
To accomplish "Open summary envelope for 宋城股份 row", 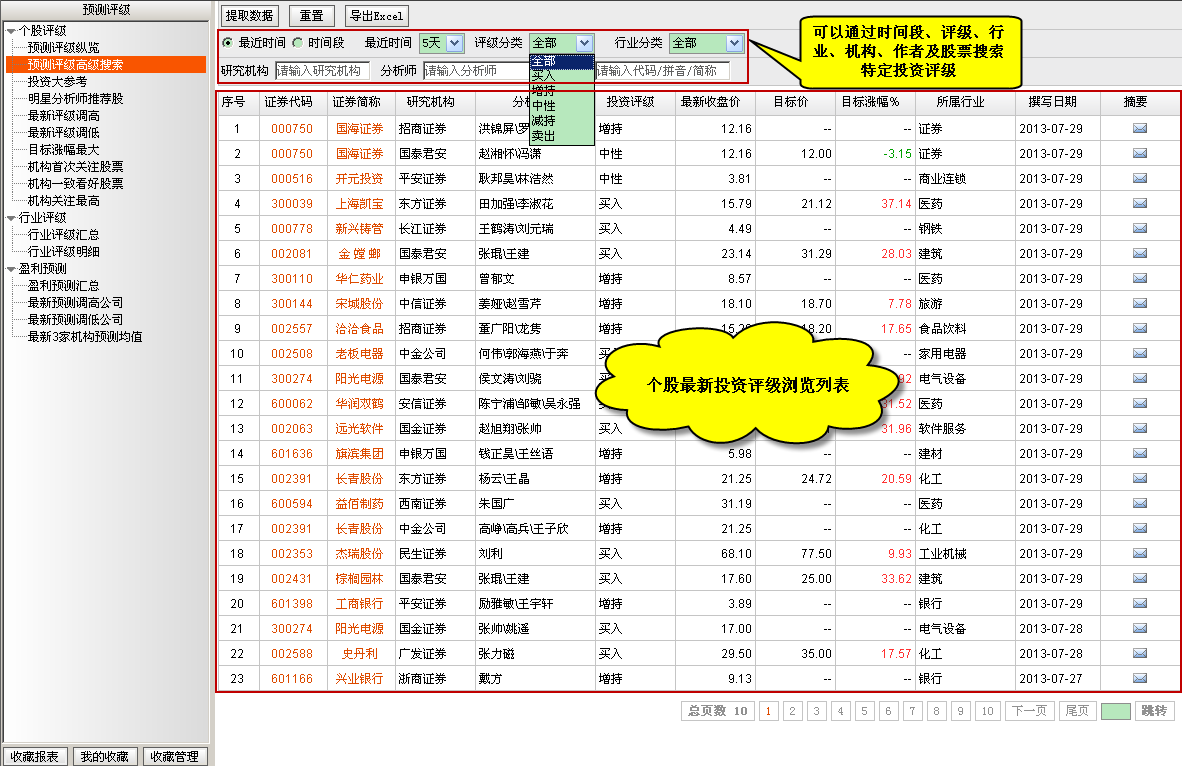I will coord(1140,303).
